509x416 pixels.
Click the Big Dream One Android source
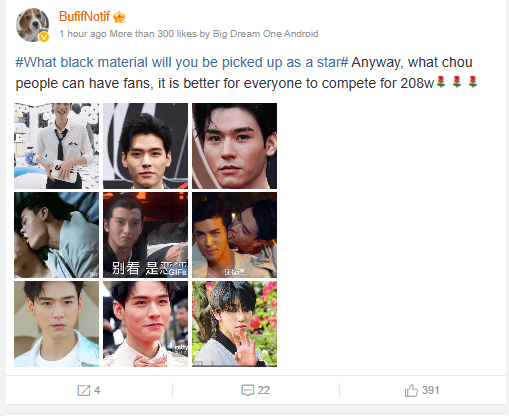point(265,34)
